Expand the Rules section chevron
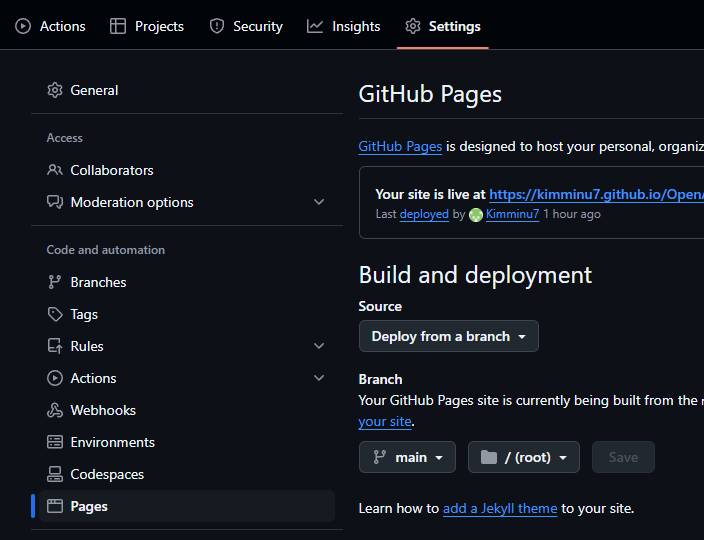Viewport: 704px width, 540px height. tap(319, 346)
